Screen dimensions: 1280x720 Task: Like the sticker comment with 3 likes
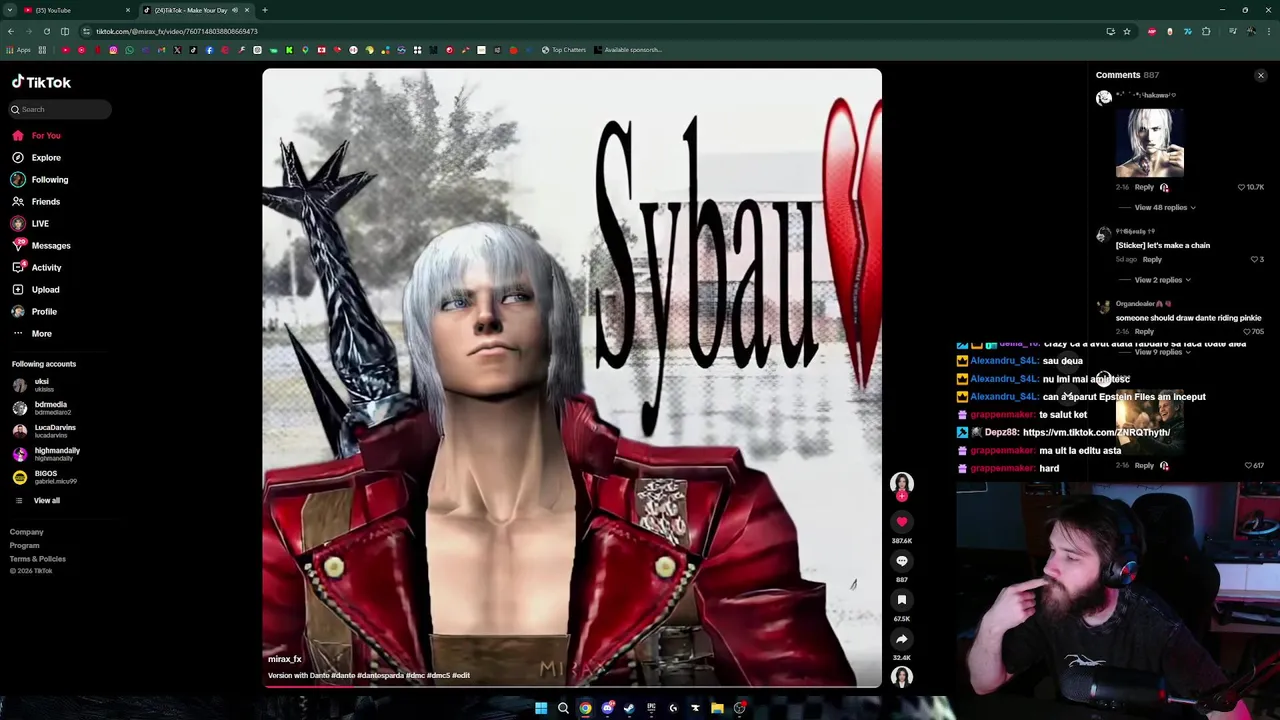pyautogui.click(x=1257, y=260)
